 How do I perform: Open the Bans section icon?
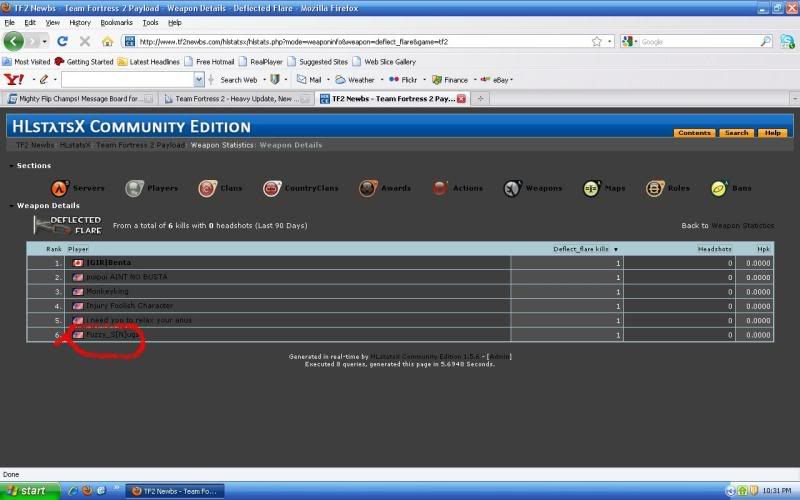(x=719, y=188)
